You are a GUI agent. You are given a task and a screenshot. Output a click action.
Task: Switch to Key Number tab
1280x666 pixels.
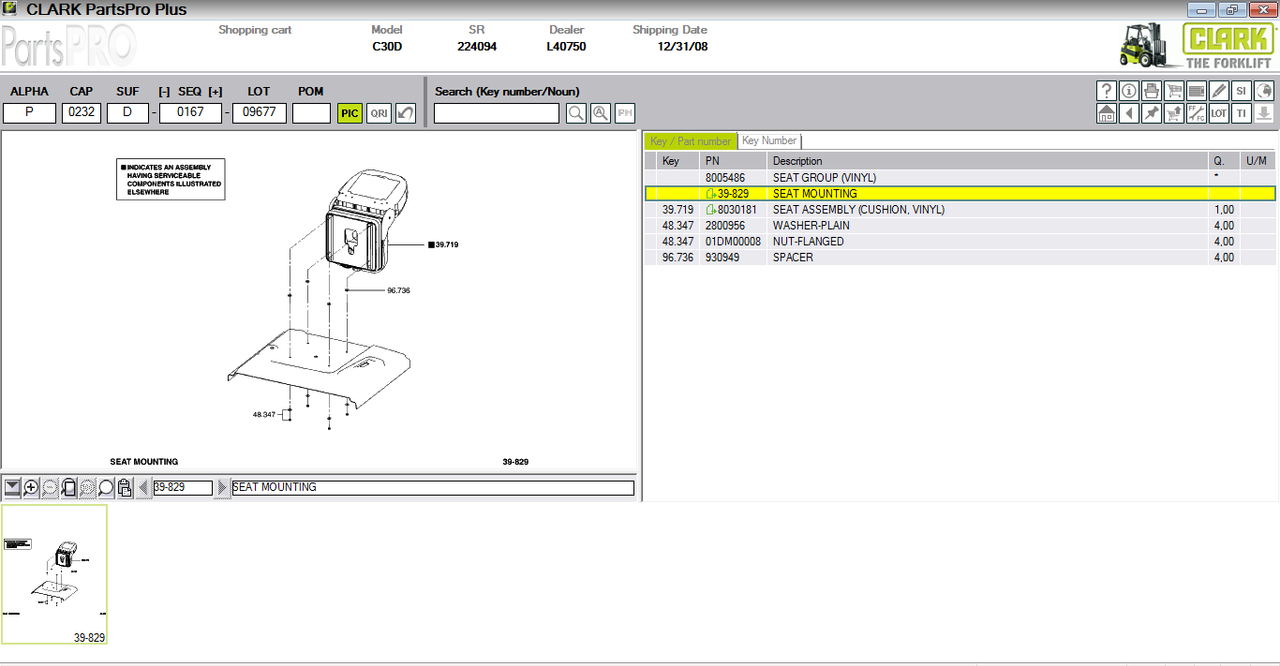769,141
